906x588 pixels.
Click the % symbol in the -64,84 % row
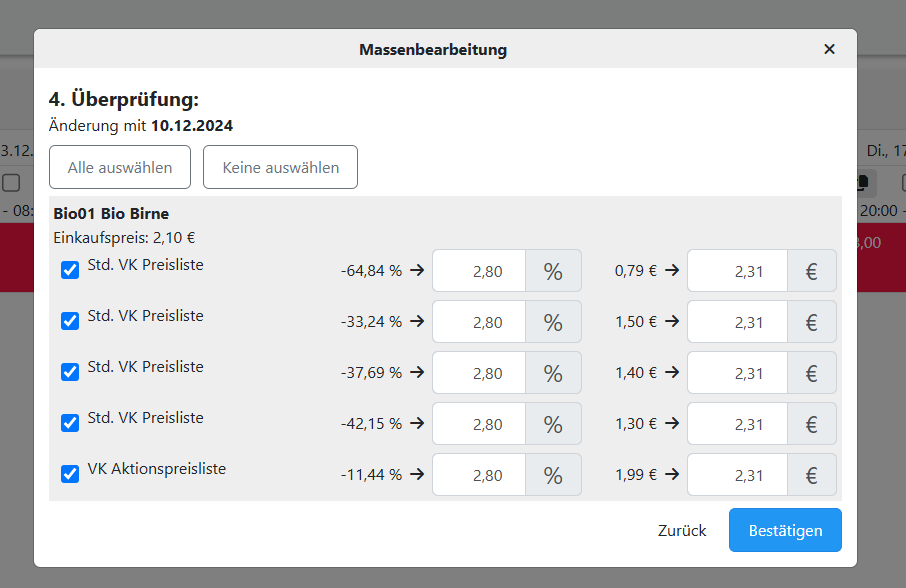pyautogui.click(x=553, y=271)
